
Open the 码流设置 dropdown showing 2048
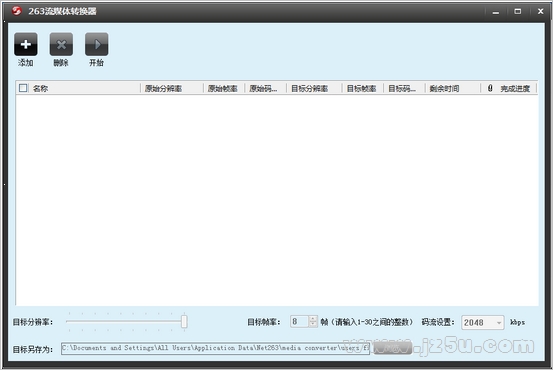[482, 322]
